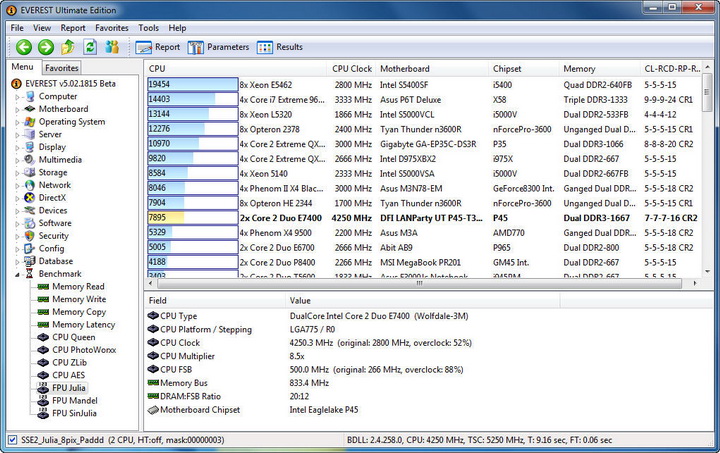The image size is (720, 453).
Task: Click the CPU Queen chip icon
Action: (x=43, y=337)
